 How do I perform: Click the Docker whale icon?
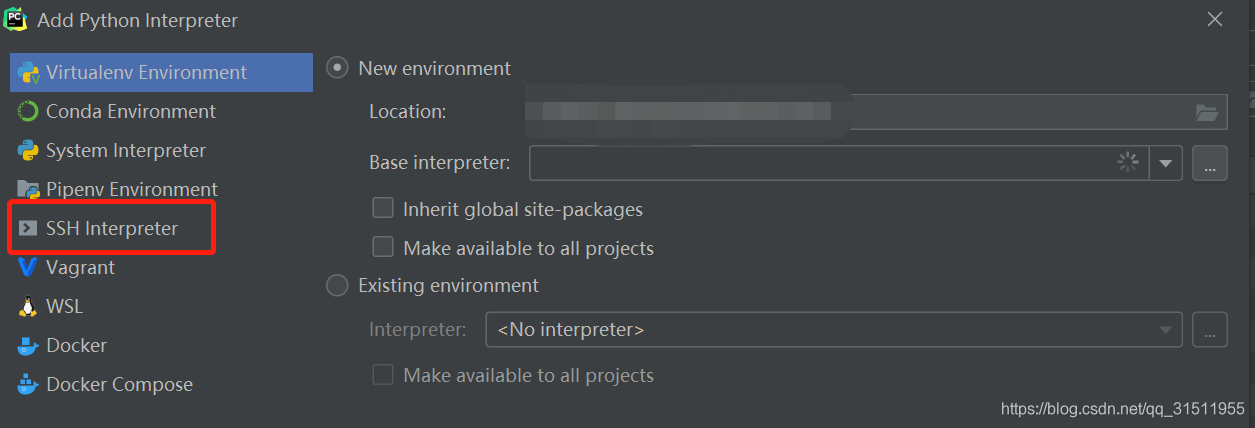click(28, 346)
